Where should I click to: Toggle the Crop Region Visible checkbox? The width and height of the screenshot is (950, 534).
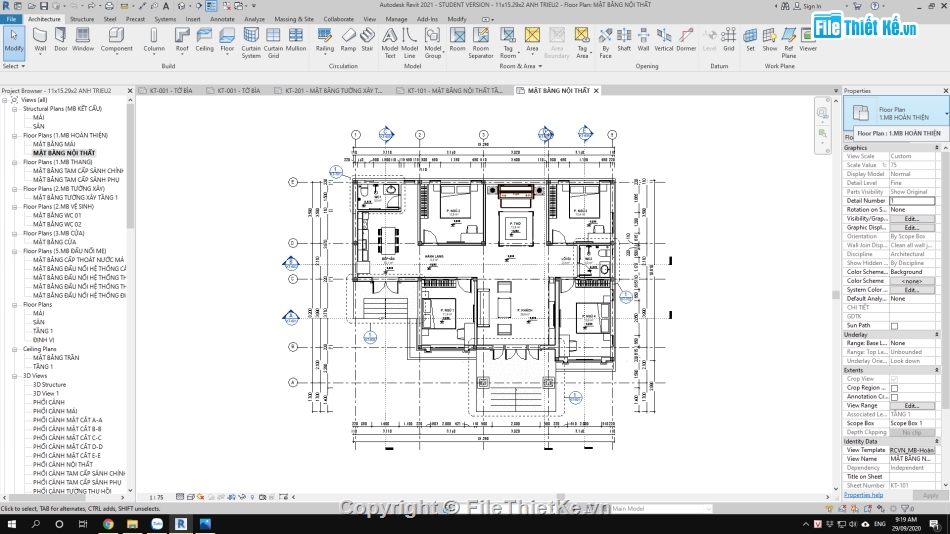894,388
